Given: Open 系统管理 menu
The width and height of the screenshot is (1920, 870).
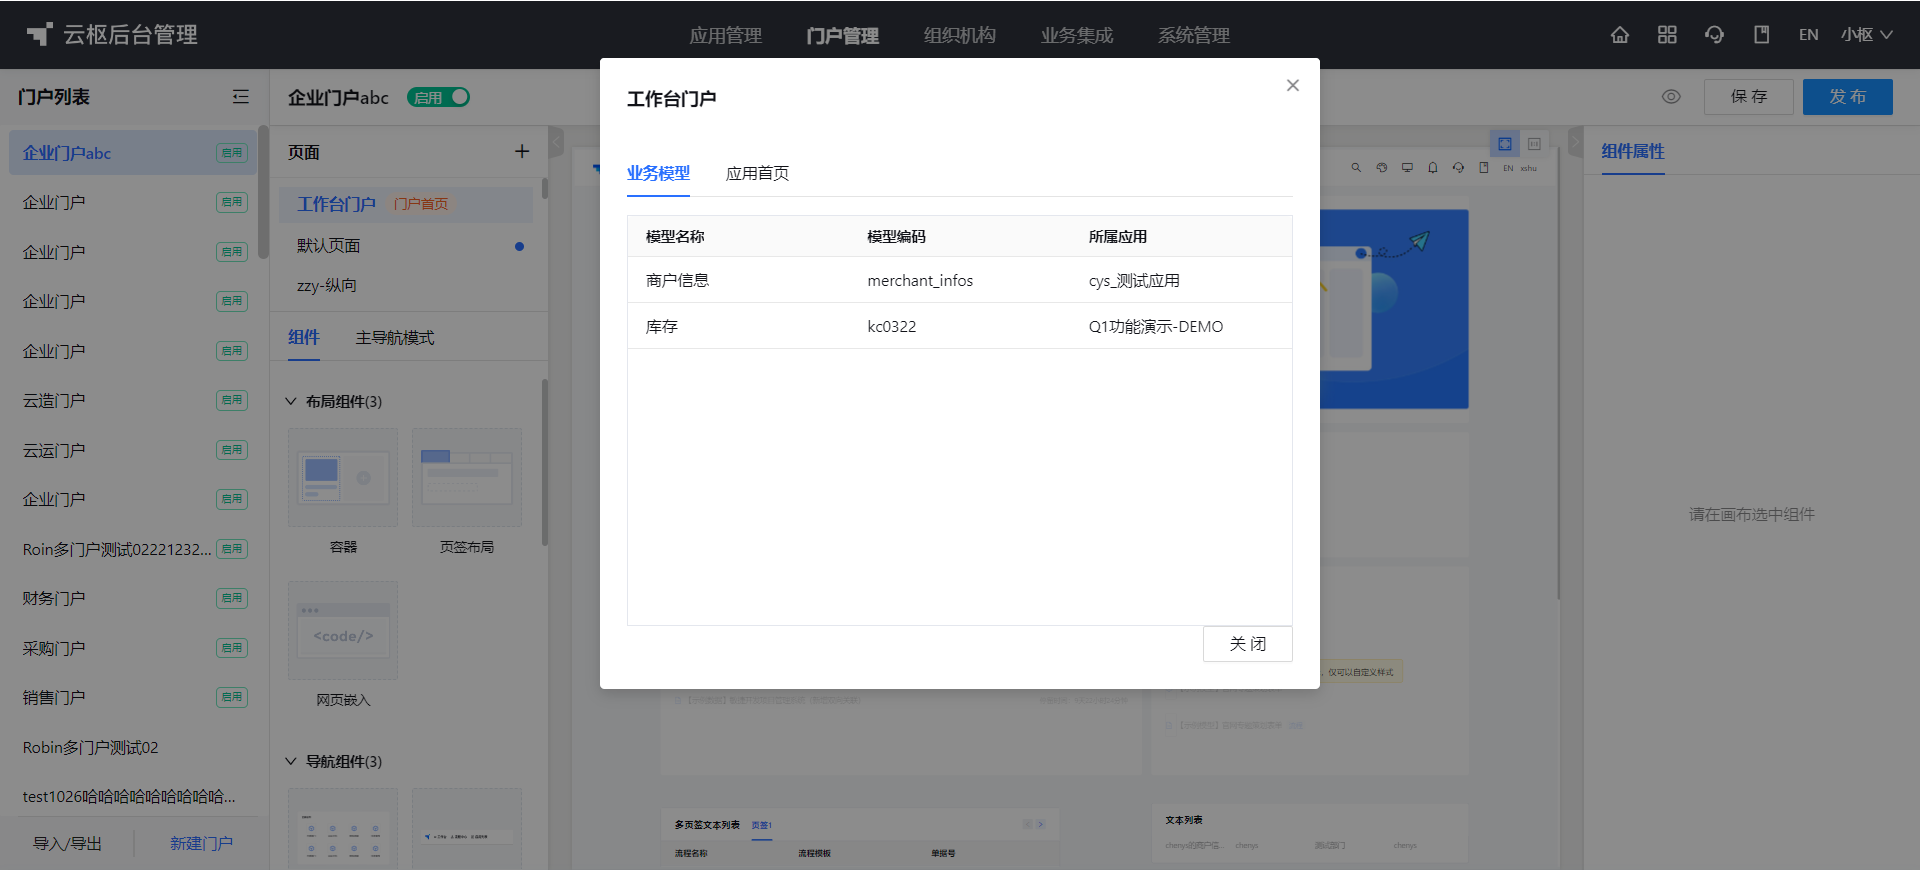Looking at the screenshot, I should (1193, 35).
